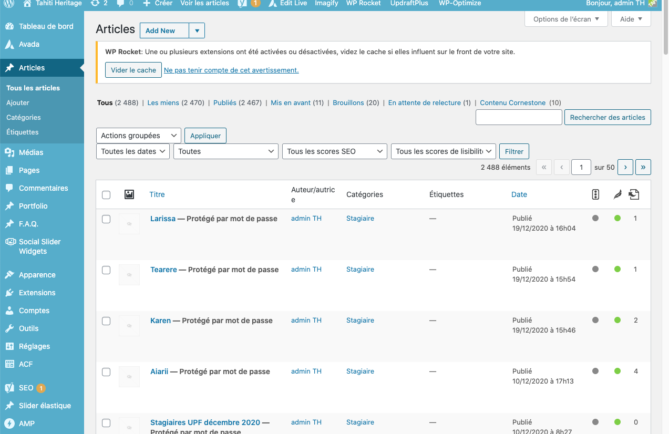Open the Ajouter submenu item

[17, 103]
